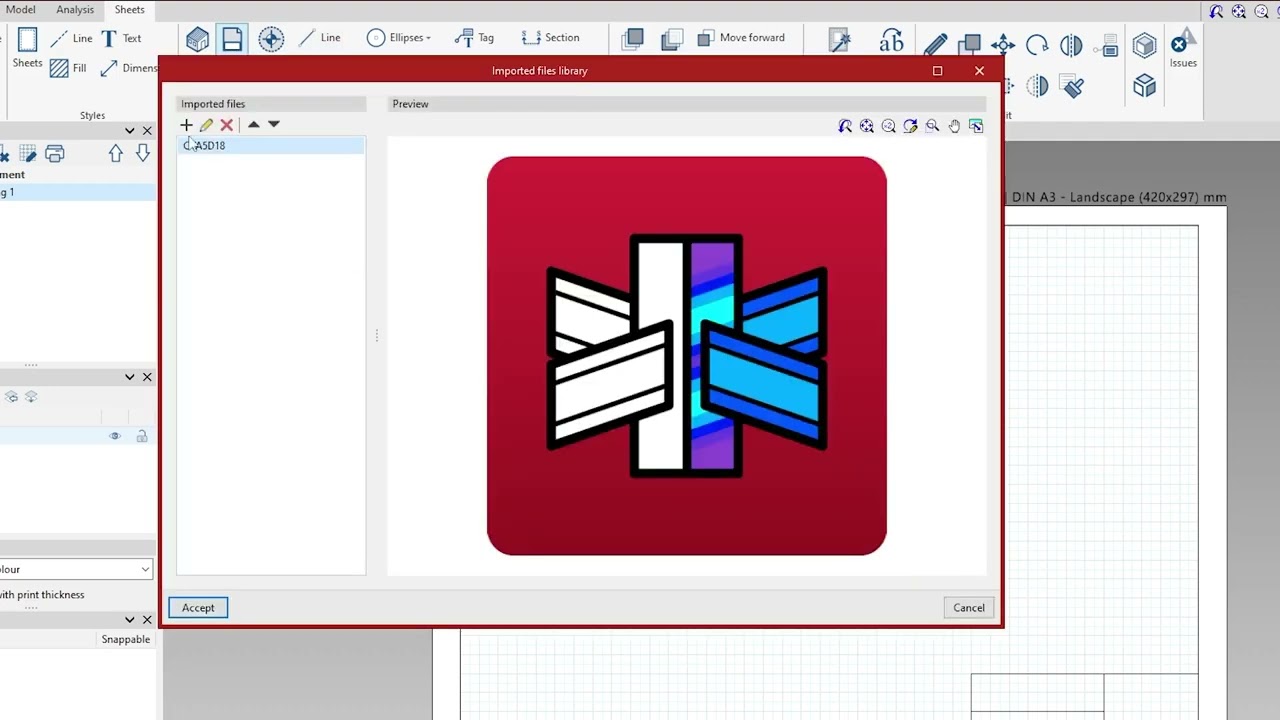Open the Sheets tab

pos(129,10)
